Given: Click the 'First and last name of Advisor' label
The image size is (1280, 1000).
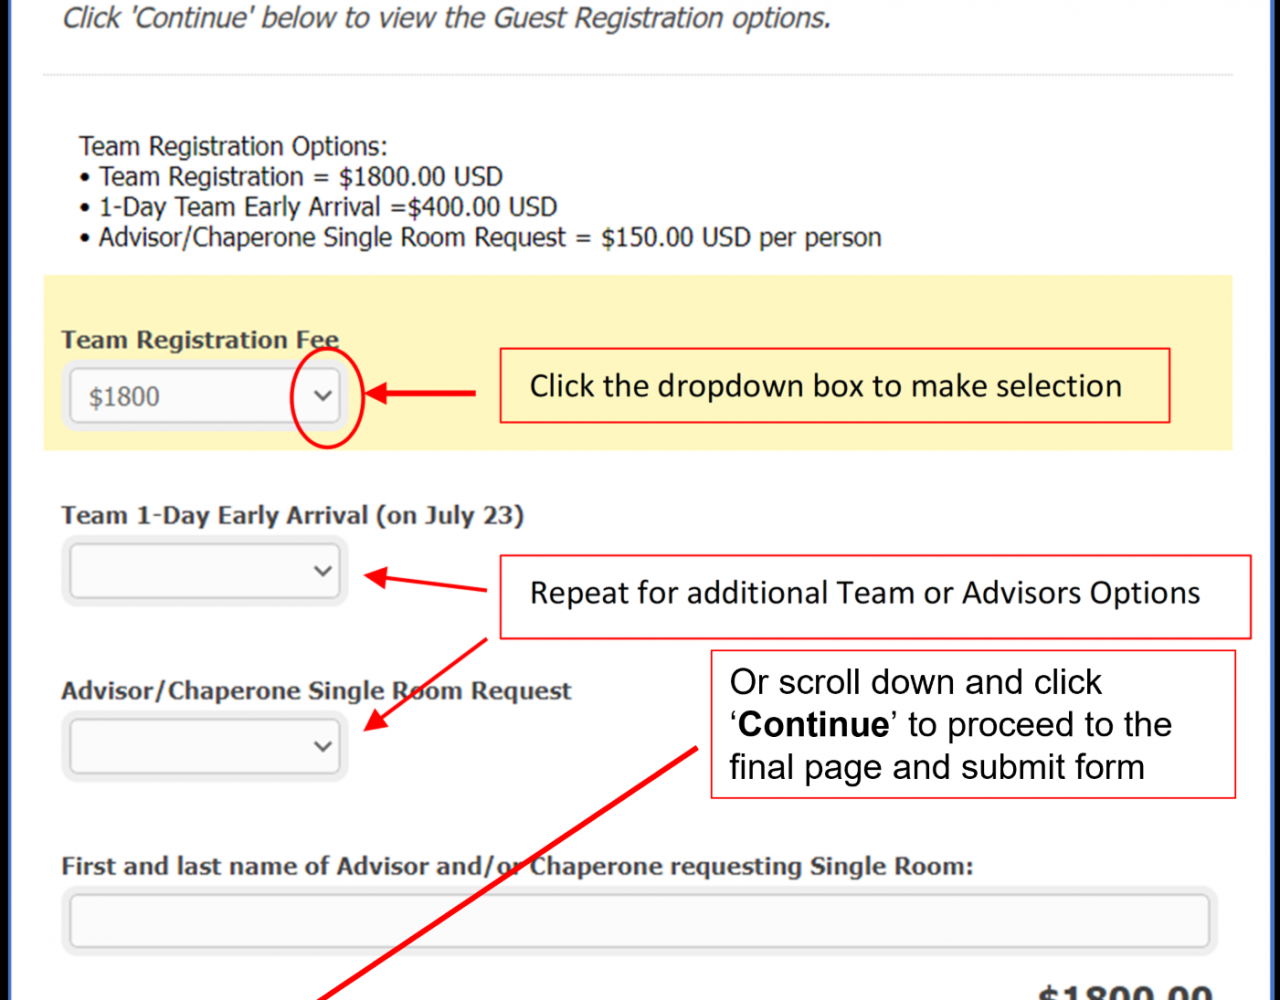Looking at the screenshot, I should [x=517, y=865].
